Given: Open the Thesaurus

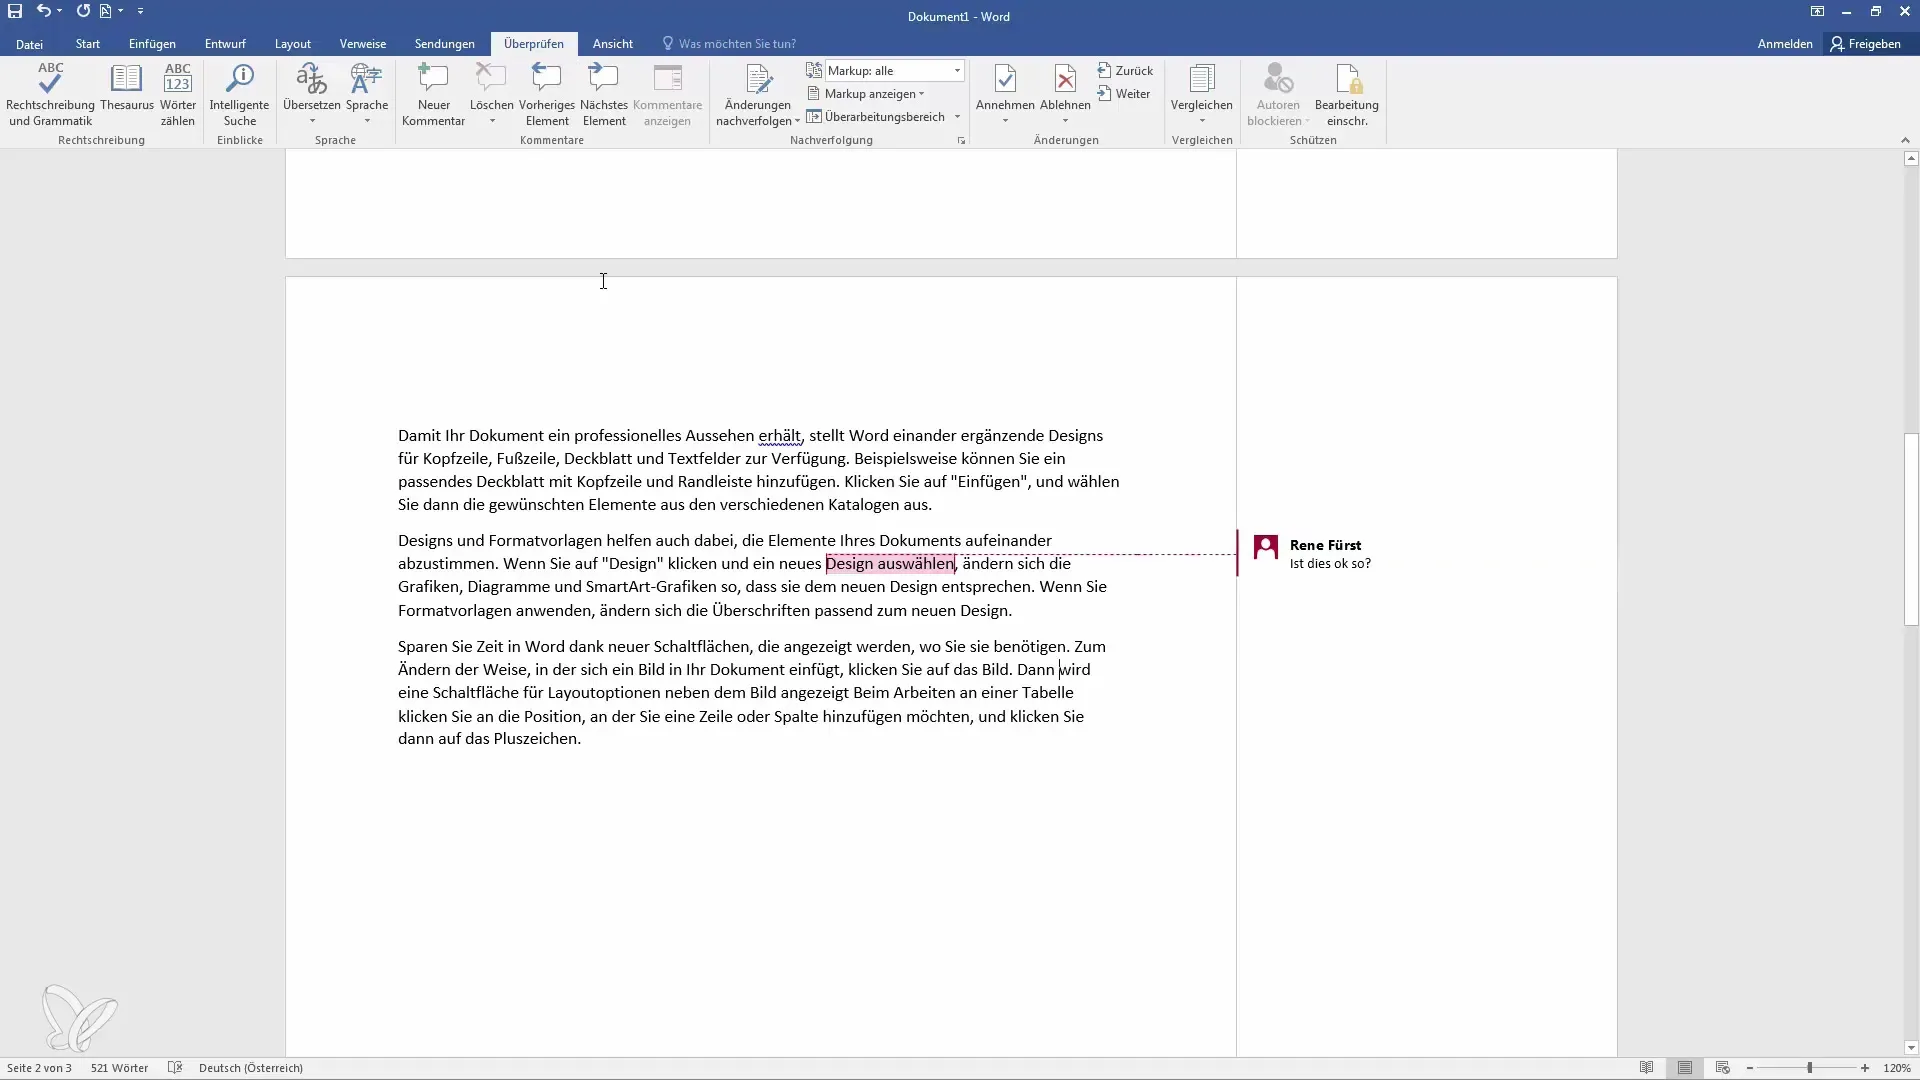Looking at the screenshot, I should pos(127,88).
